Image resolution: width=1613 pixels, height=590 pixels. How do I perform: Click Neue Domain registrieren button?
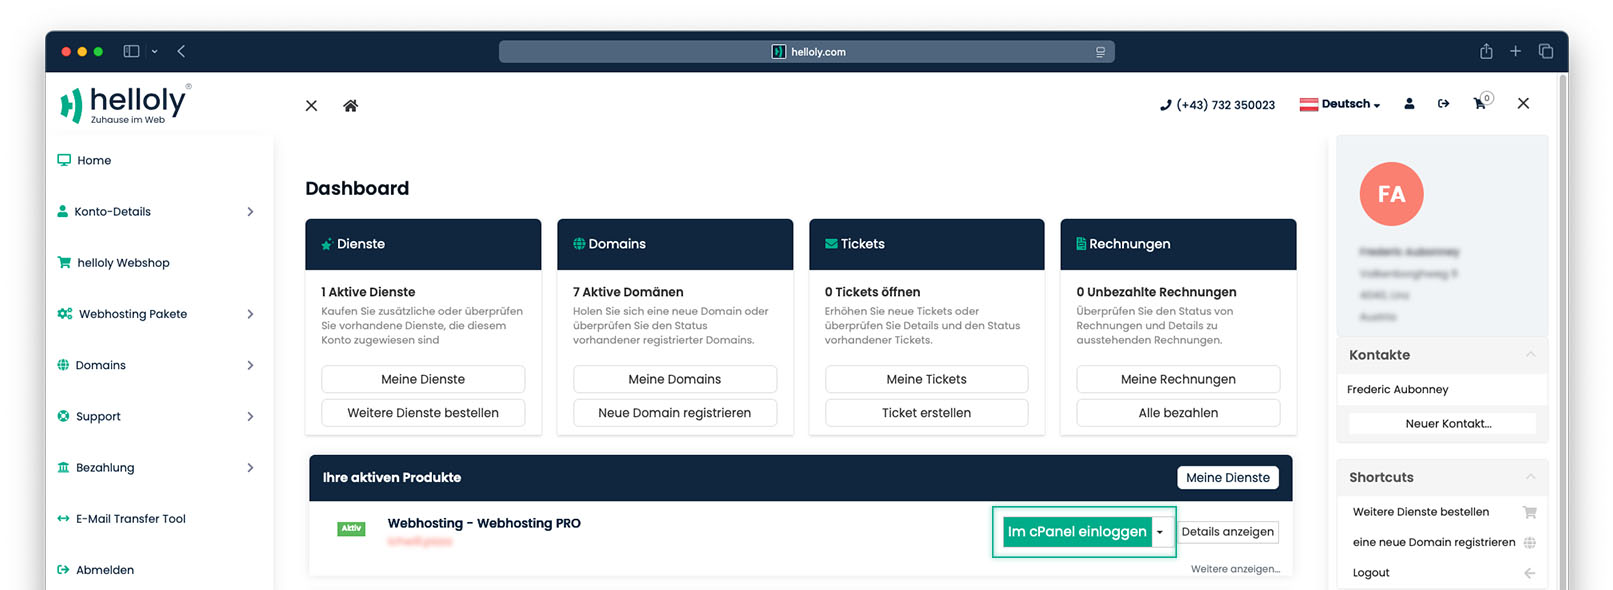pos(674,413)
